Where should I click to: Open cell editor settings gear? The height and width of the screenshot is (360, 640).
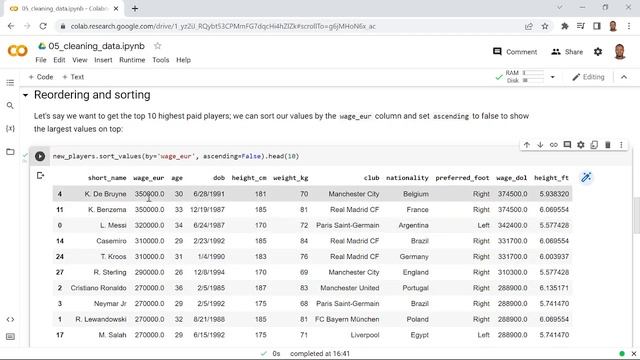click(x=580, y=145)
